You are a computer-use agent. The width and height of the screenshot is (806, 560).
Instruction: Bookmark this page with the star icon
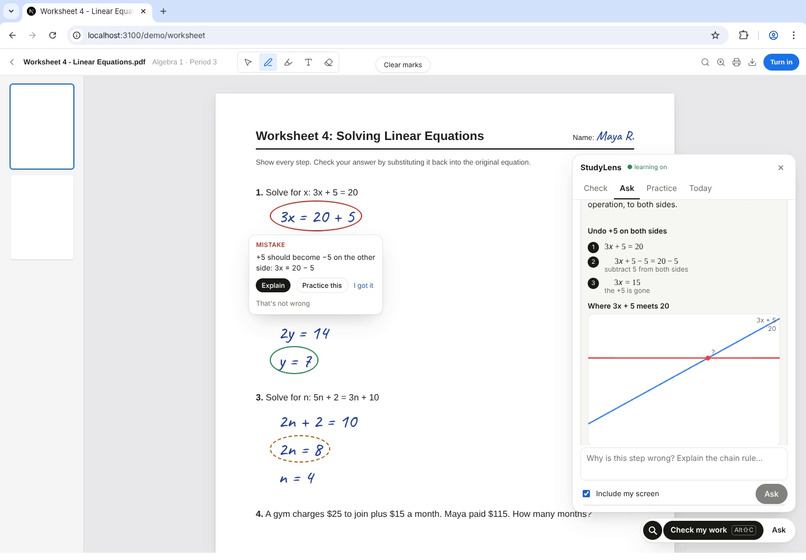click(x=715, y=35)
